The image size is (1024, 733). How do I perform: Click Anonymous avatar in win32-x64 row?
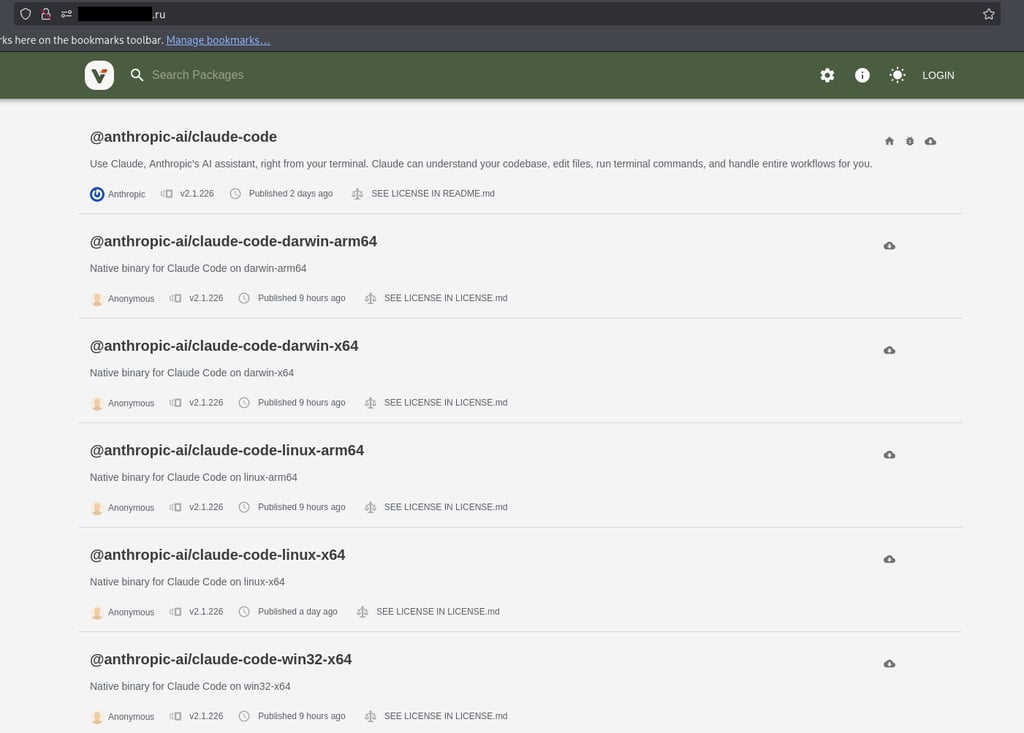point(97,717)
